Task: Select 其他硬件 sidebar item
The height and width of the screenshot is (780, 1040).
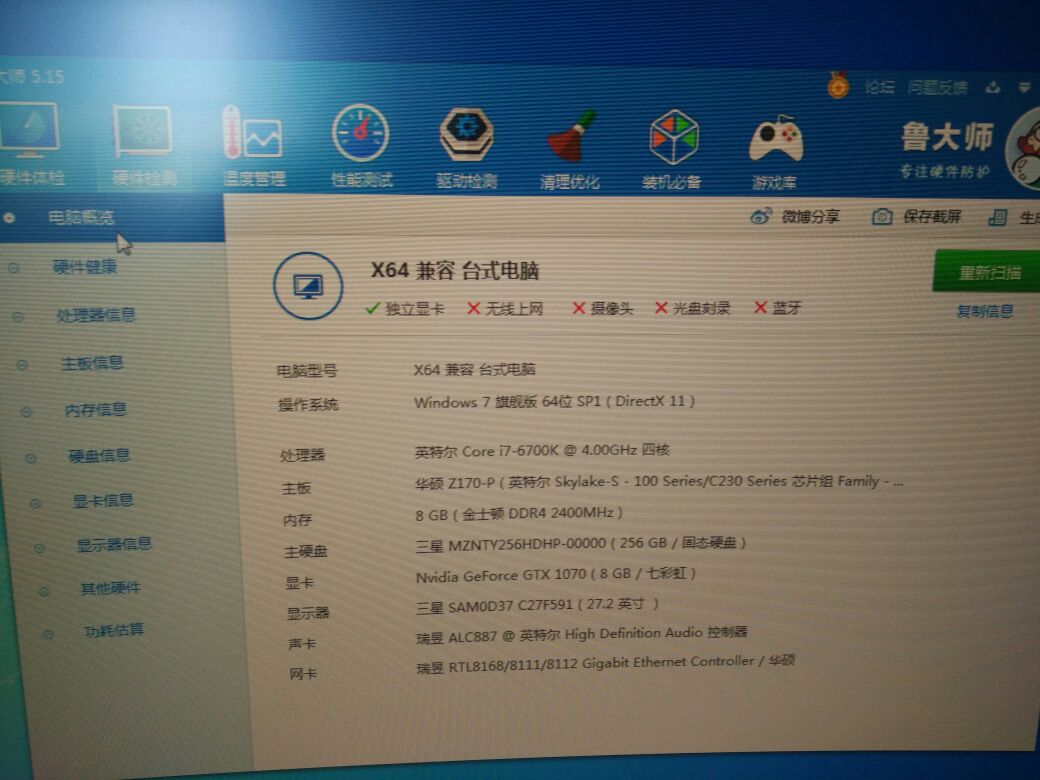Action: (x=110, y=588)
